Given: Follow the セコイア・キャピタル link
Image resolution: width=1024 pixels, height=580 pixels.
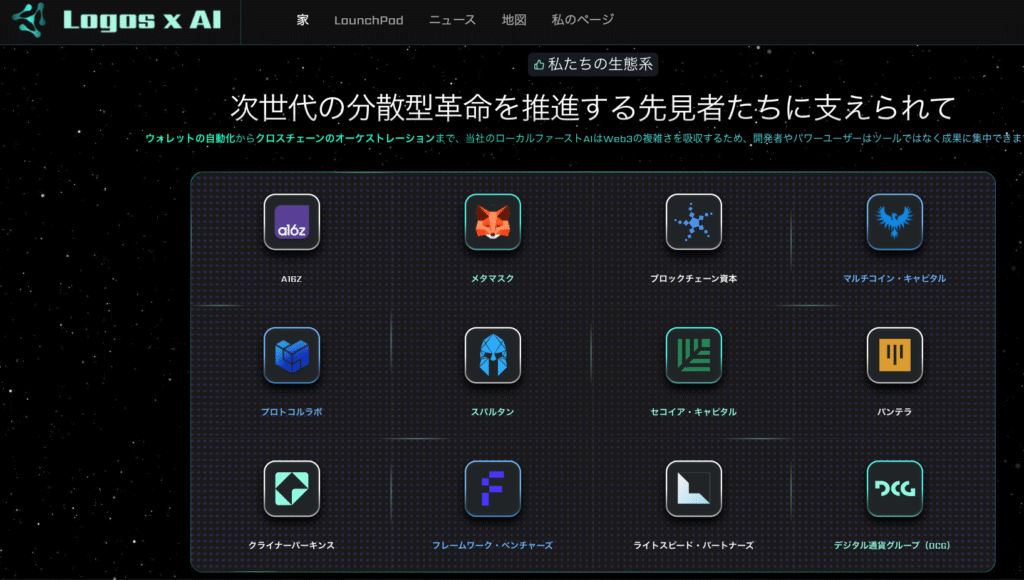Looking at the screenshot, I should (694, 411).
